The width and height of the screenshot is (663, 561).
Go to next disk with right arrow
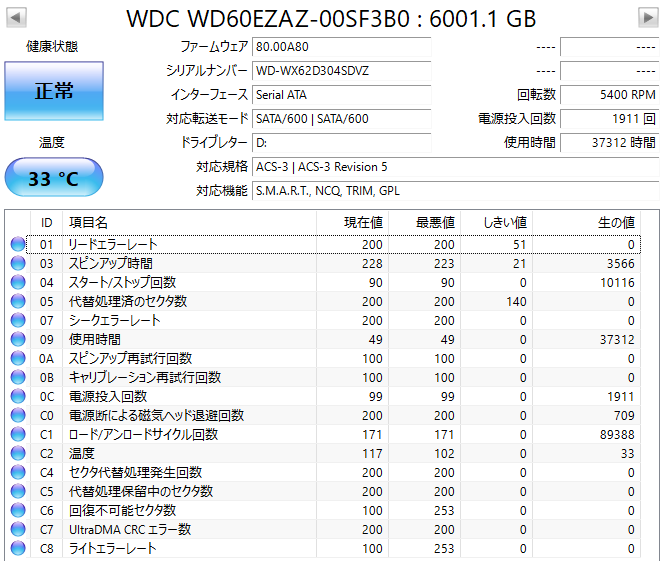(648, 18)
